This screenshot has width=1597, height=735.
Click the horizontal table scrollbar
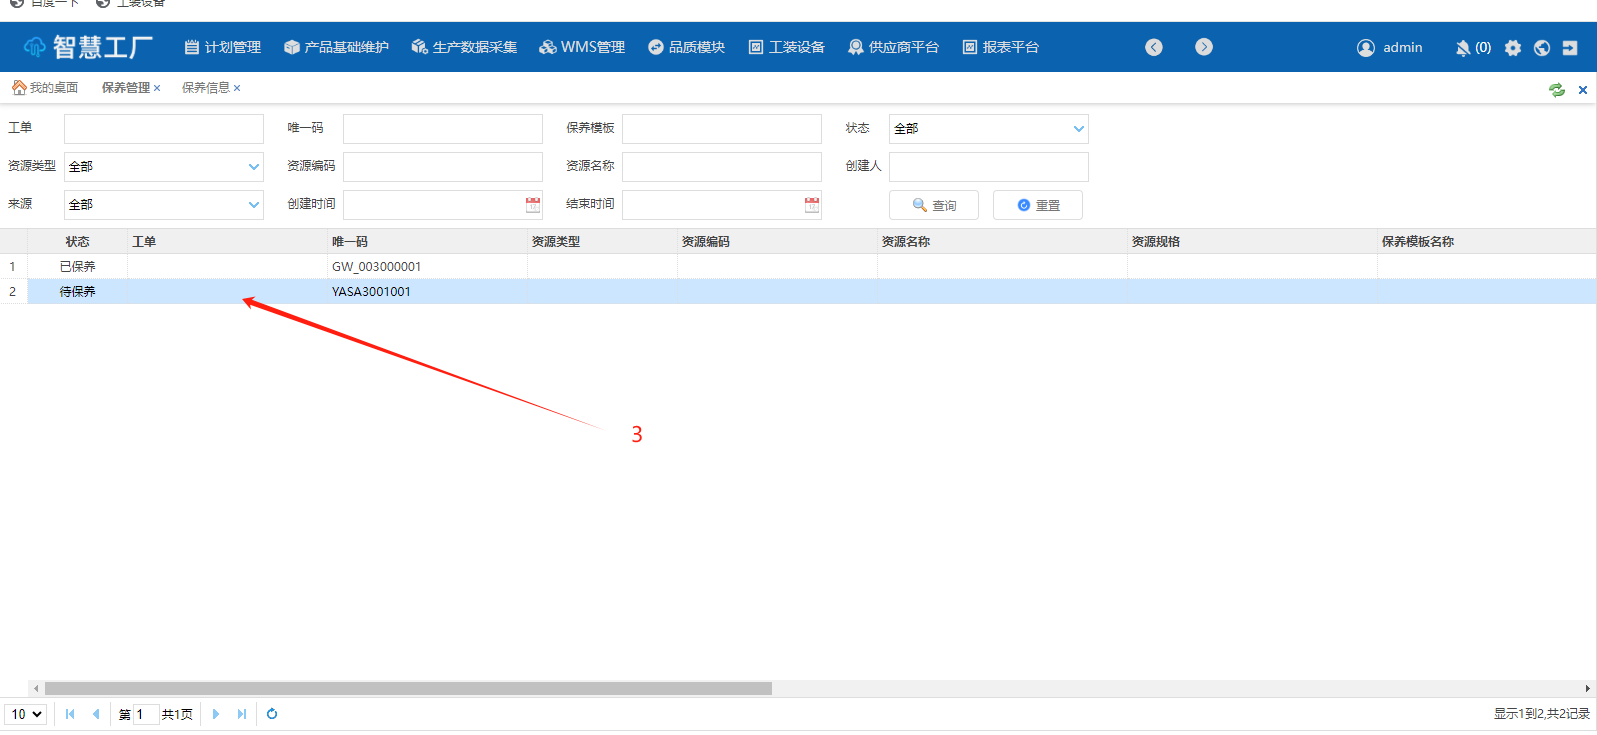[x=408, y=688]
